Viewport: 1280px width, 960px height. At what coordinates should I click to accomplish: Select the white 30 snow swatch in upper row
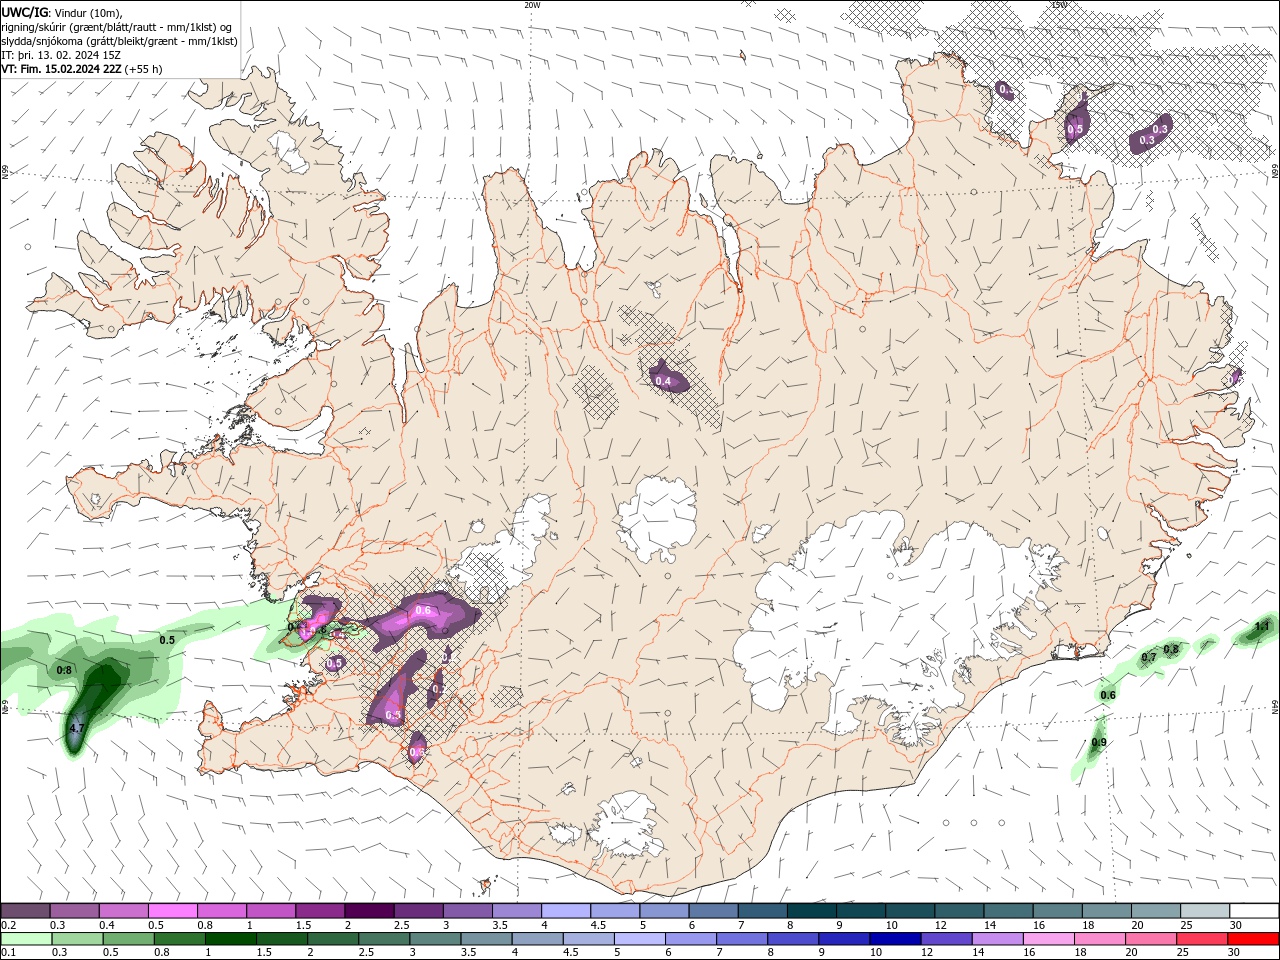pyautogui.click(x=1254, y=911)
